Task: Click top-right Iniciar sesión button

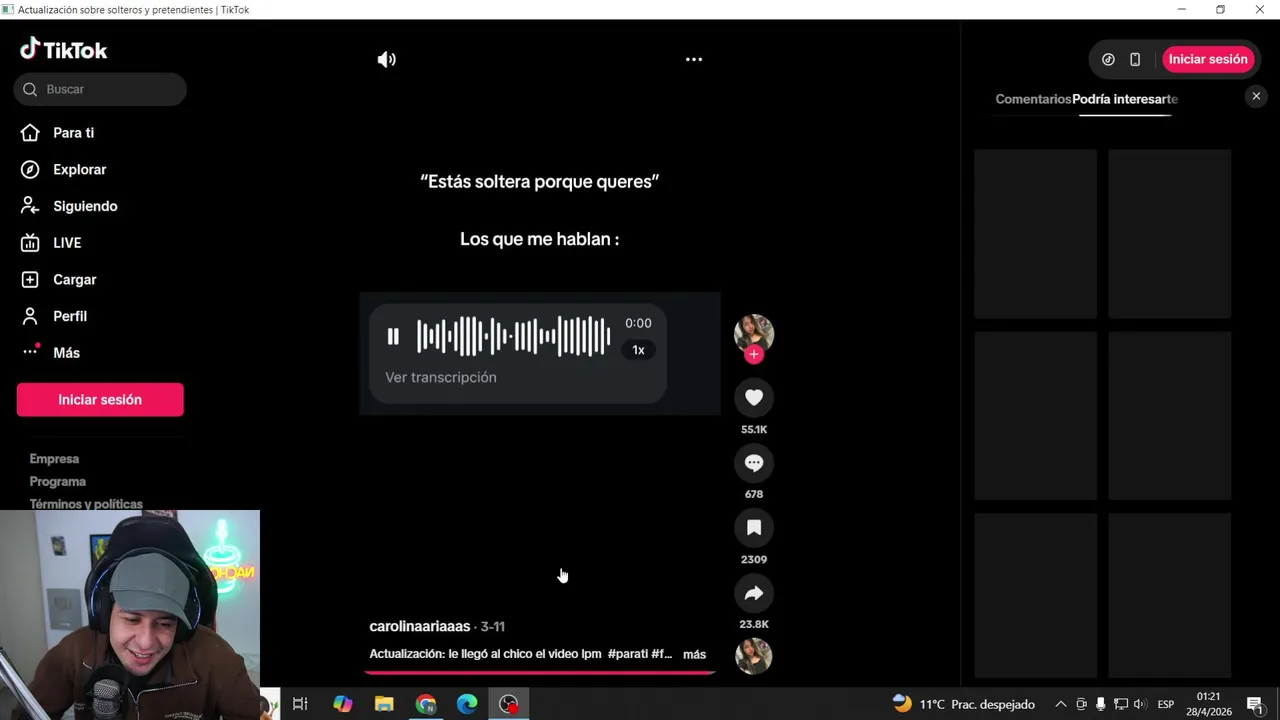Action: [x=1208, y=59]
